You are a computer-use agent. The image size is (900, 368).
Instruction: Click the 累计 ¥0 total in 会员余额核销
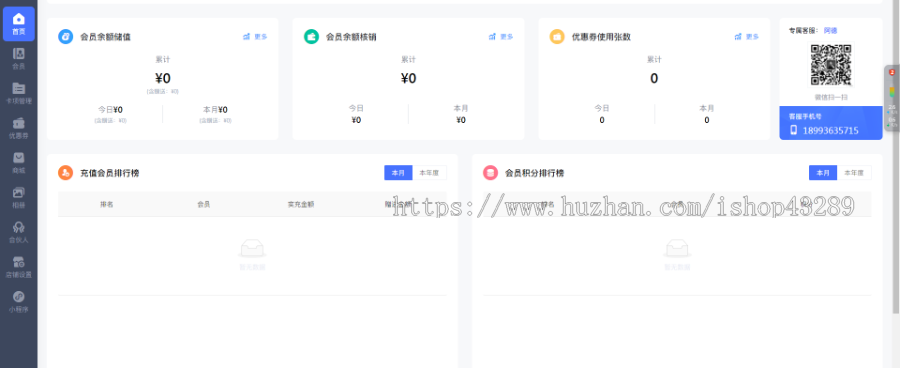tap(408, 78)
